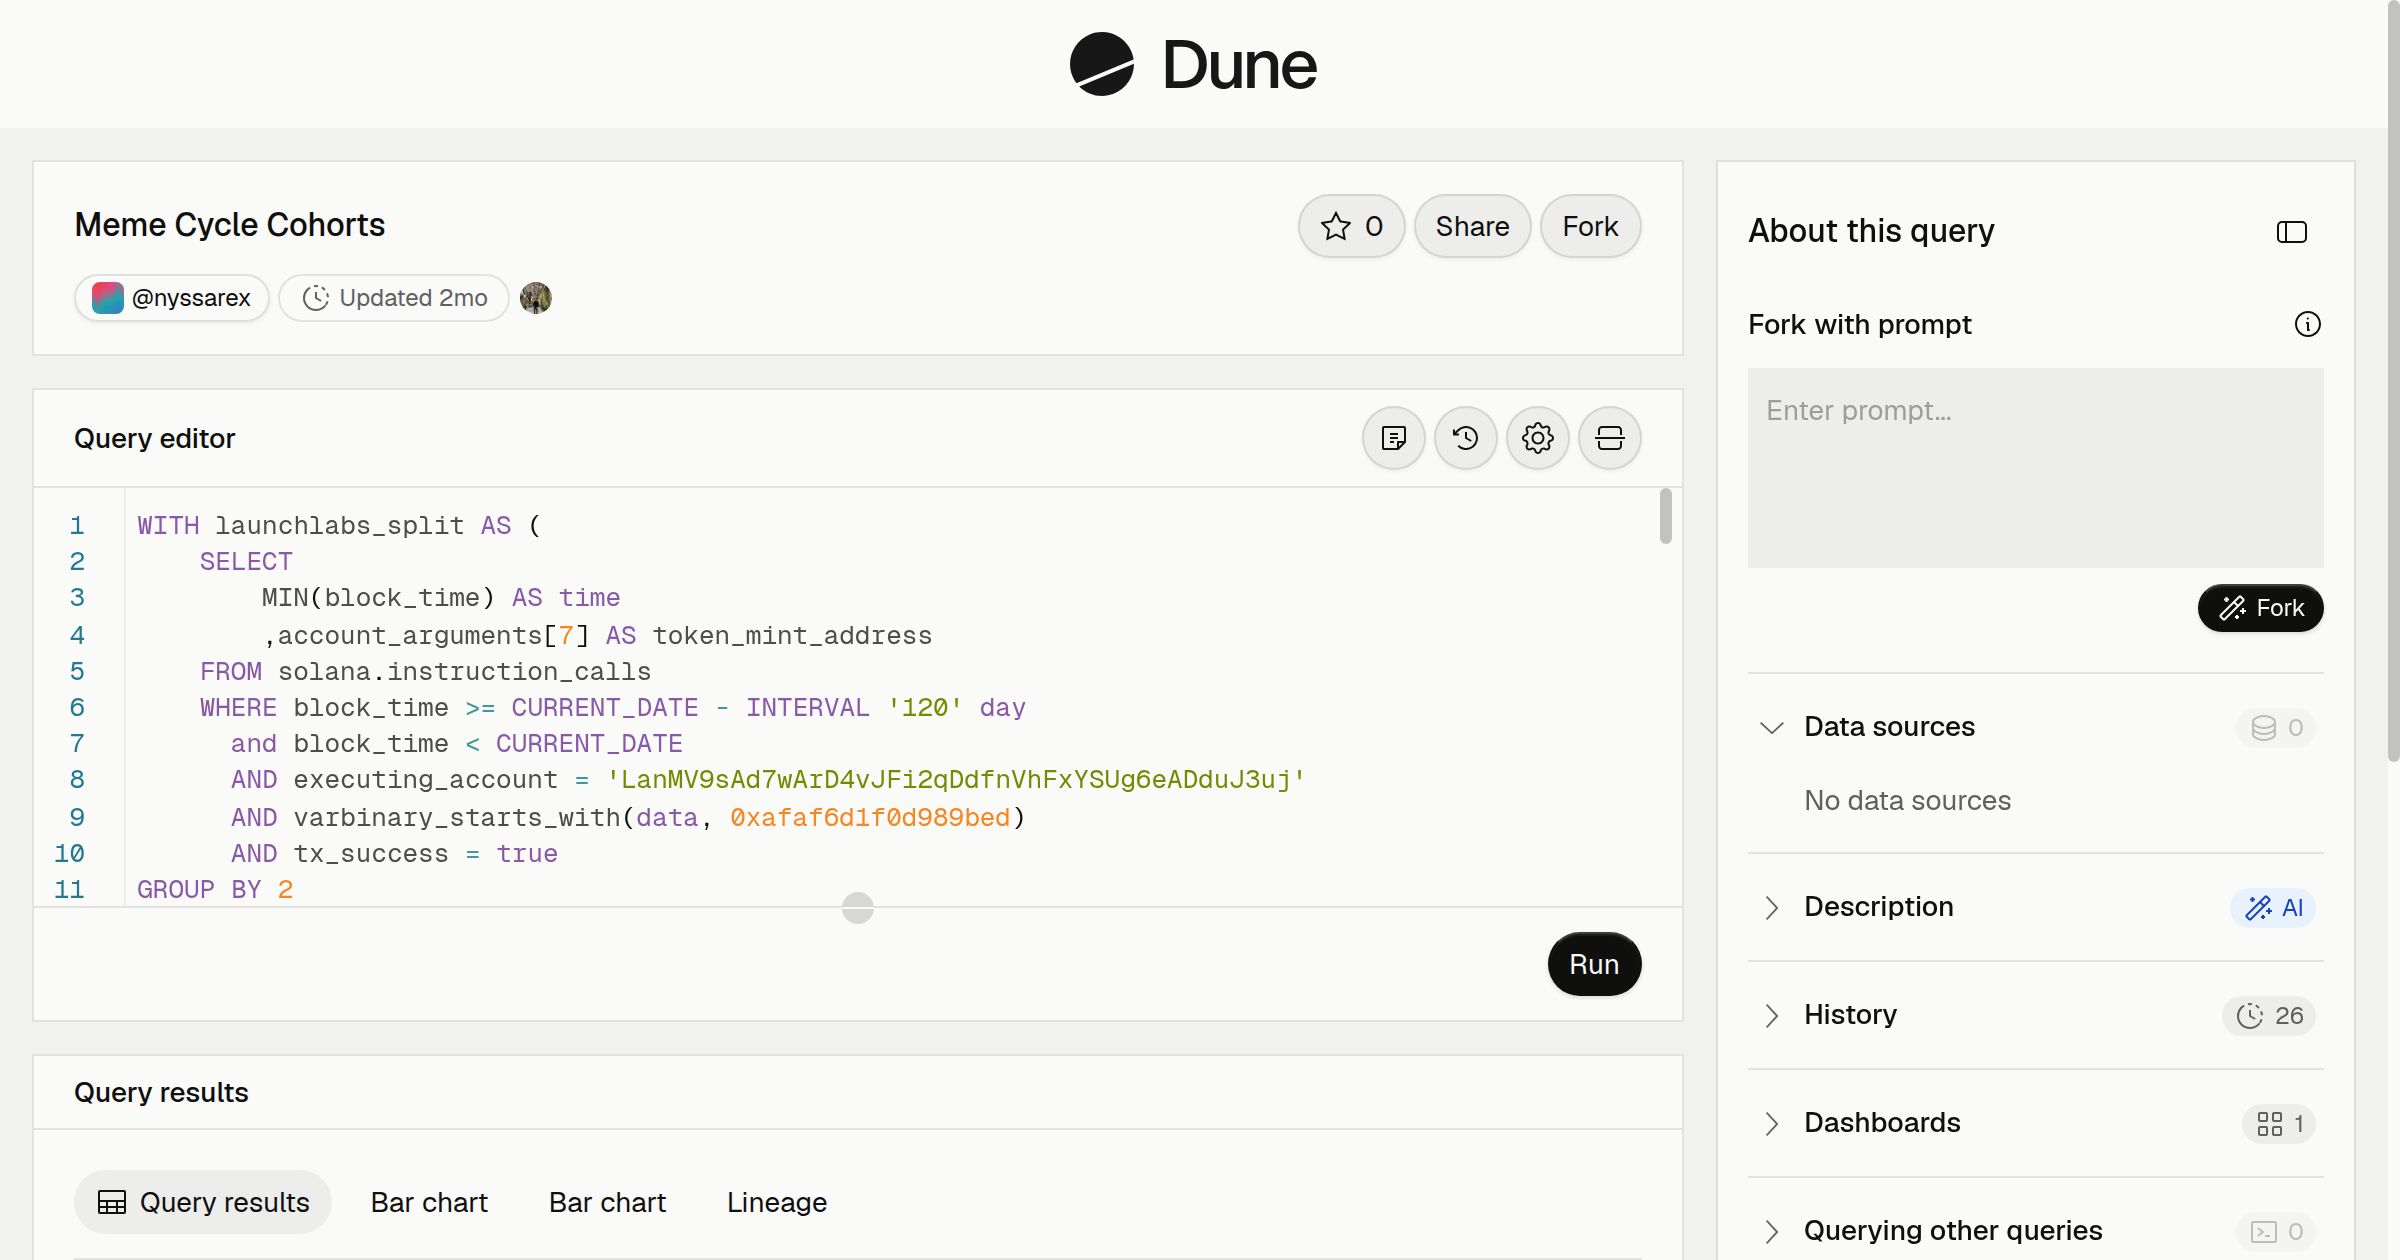Expand the History section
The height and width of the screenshot is (1260, 2400).
1772,1015
